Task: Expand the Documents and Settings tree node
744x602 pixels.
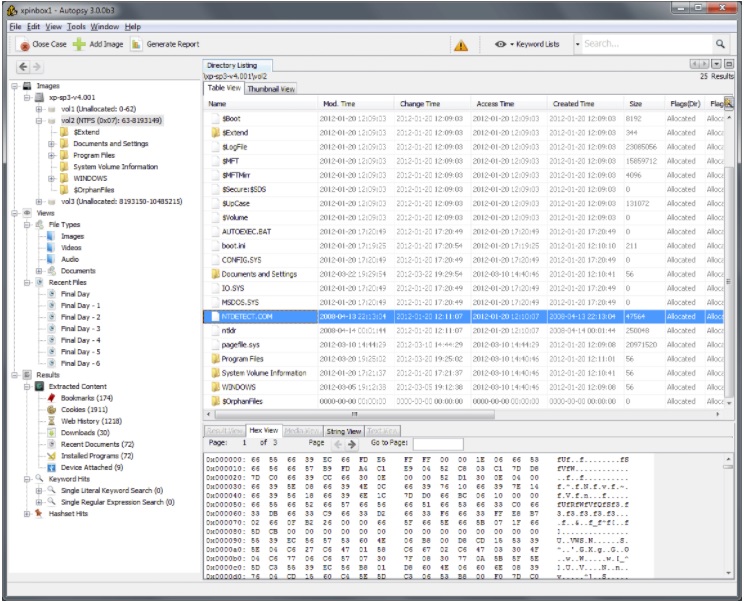Action: (x=51, y=143)
